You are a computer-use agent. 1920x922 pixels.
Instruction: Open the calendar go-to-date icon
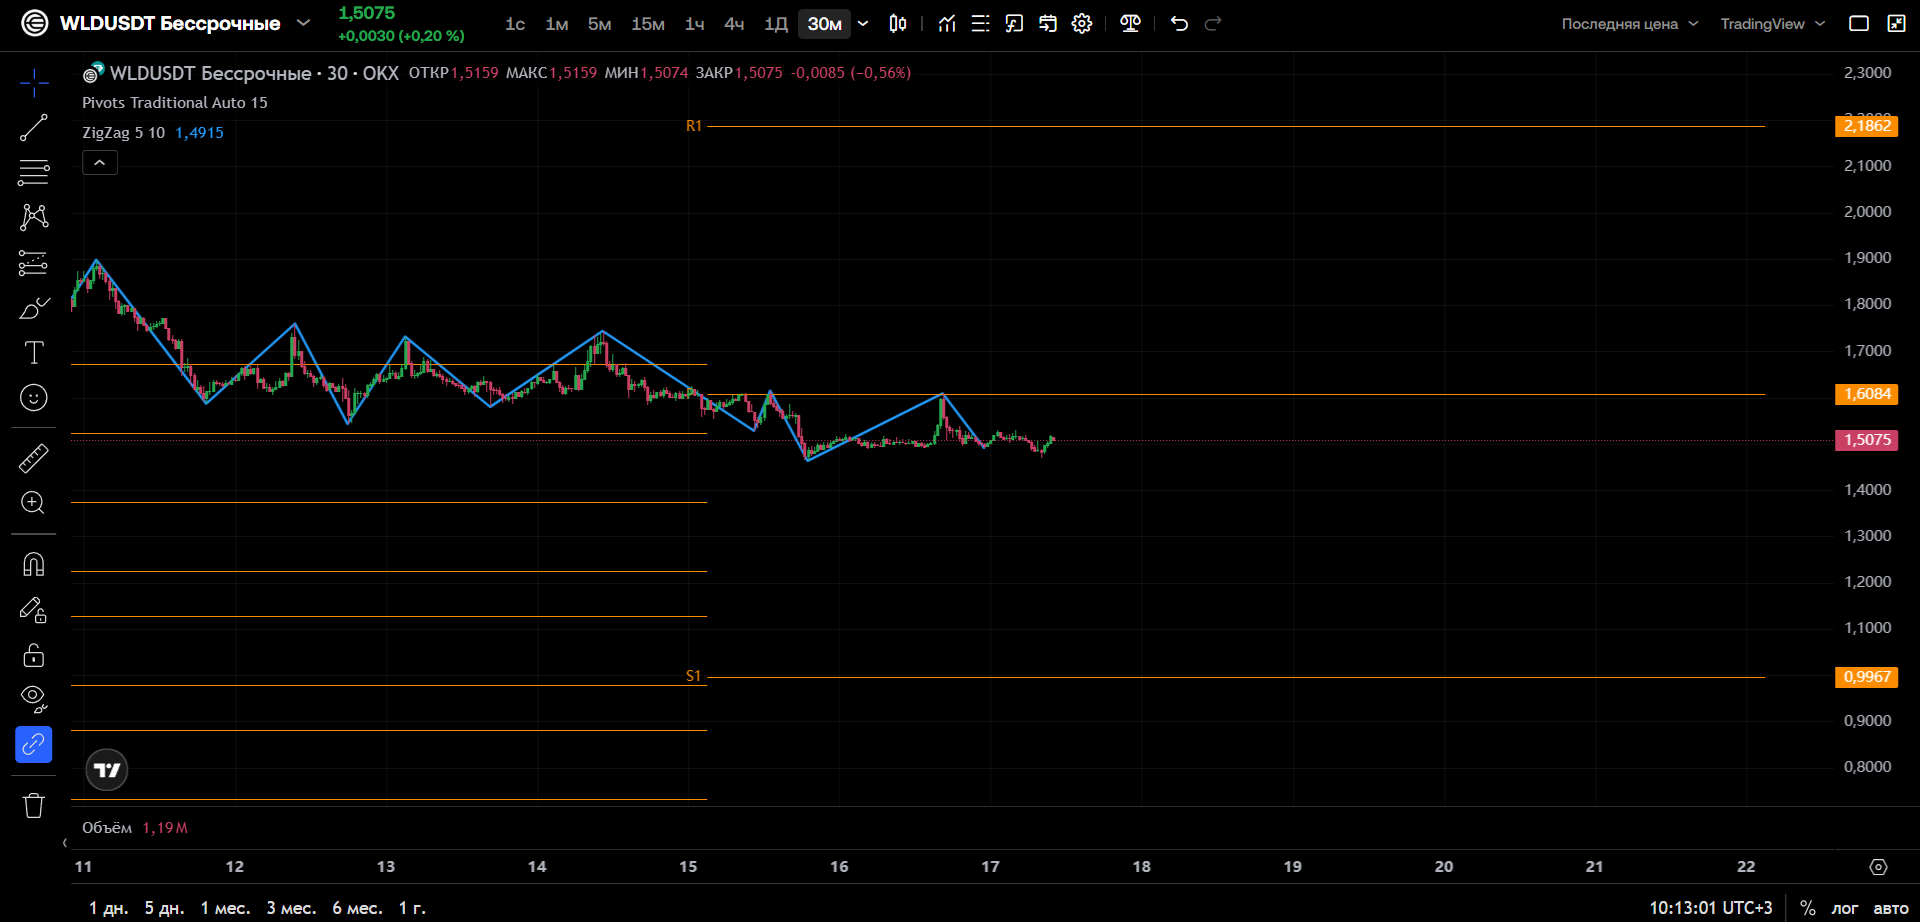1048,24
